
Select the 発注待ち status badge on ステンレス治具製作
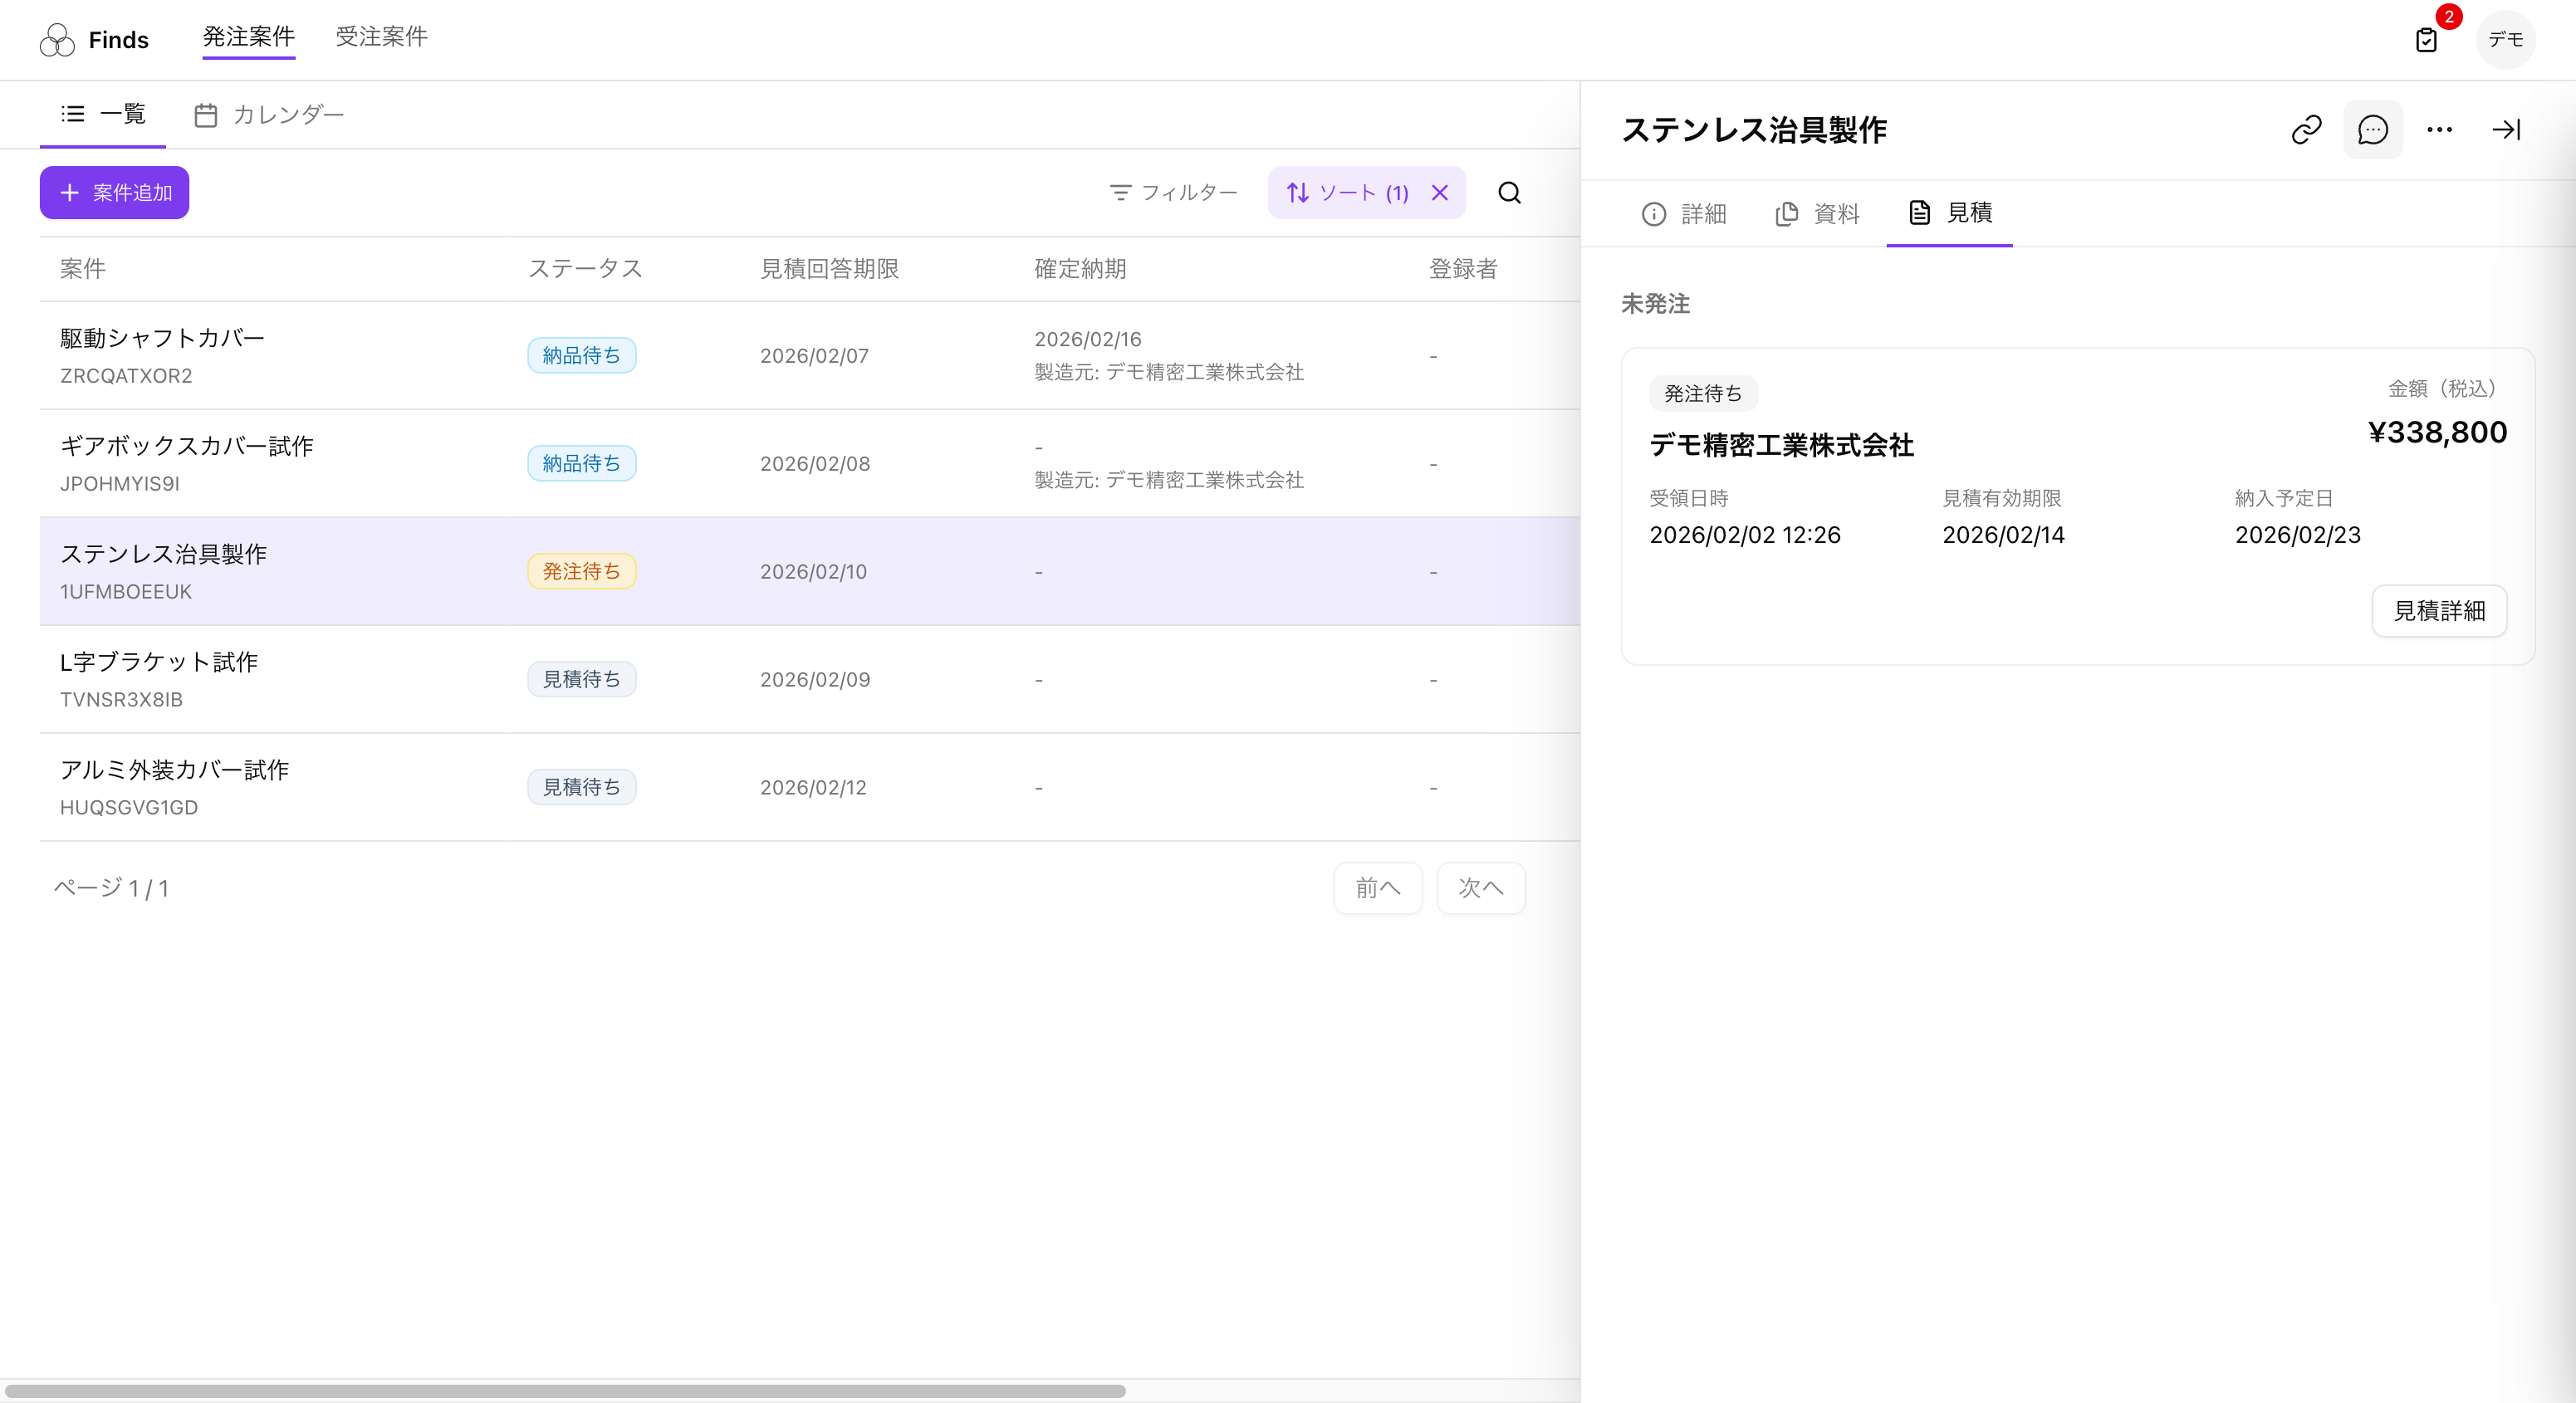coord(581,571)
